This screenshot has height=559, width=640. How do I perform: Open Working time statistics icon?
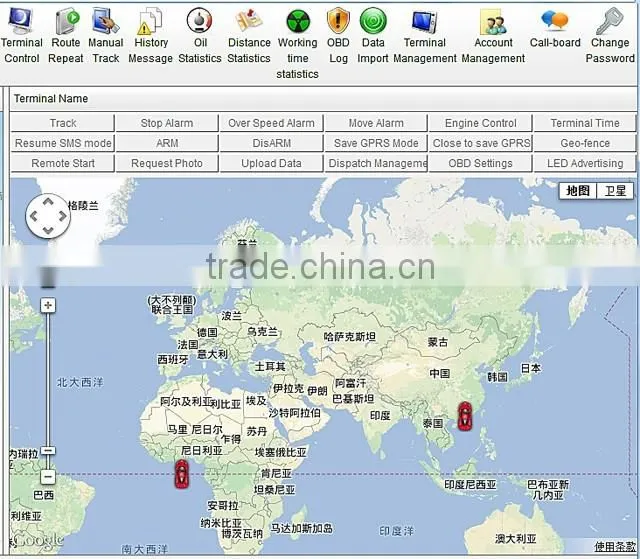[x=298, y=21]
